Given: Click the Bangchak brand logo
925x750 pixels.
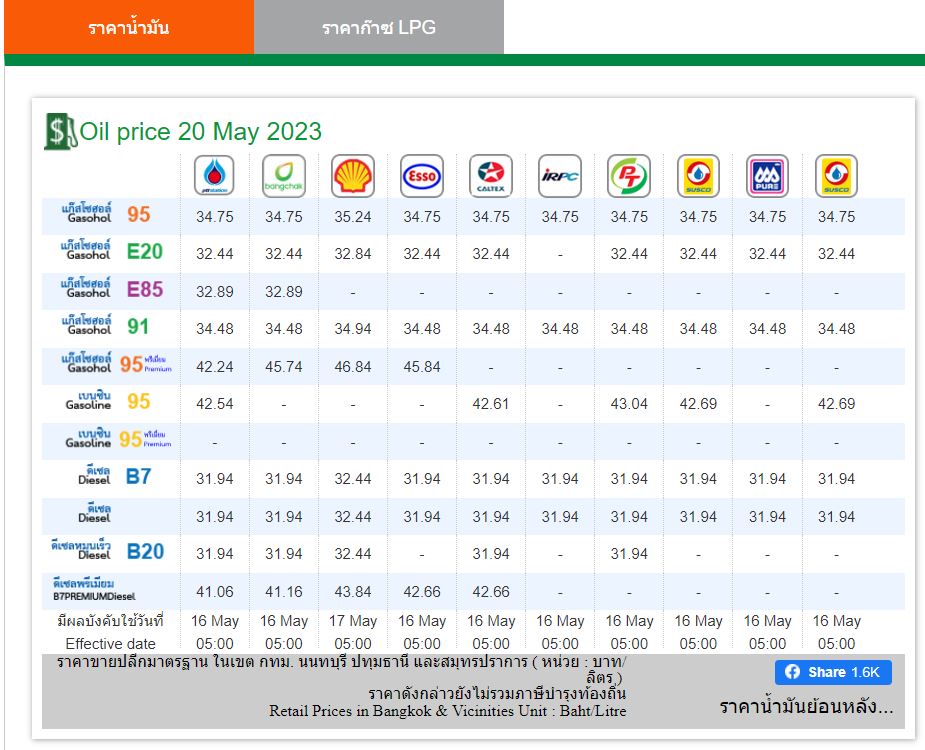Looking at the screenshot, I should [284, 175].
